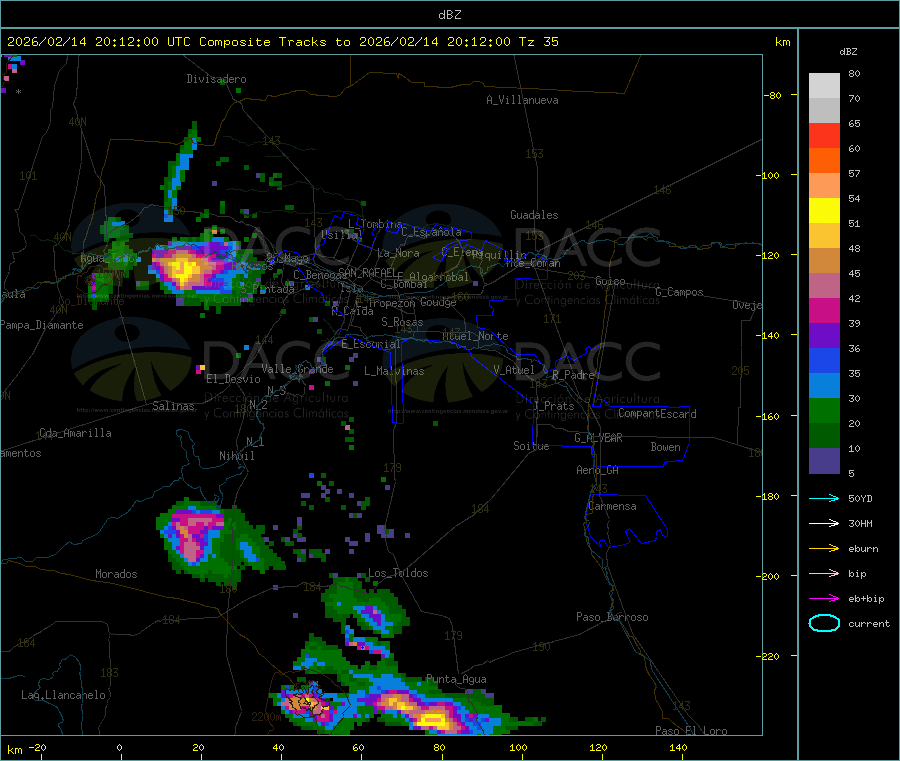Screen dimensions: 900x761
Task: Click the 'Morados' map label
Action: (116, 574)
